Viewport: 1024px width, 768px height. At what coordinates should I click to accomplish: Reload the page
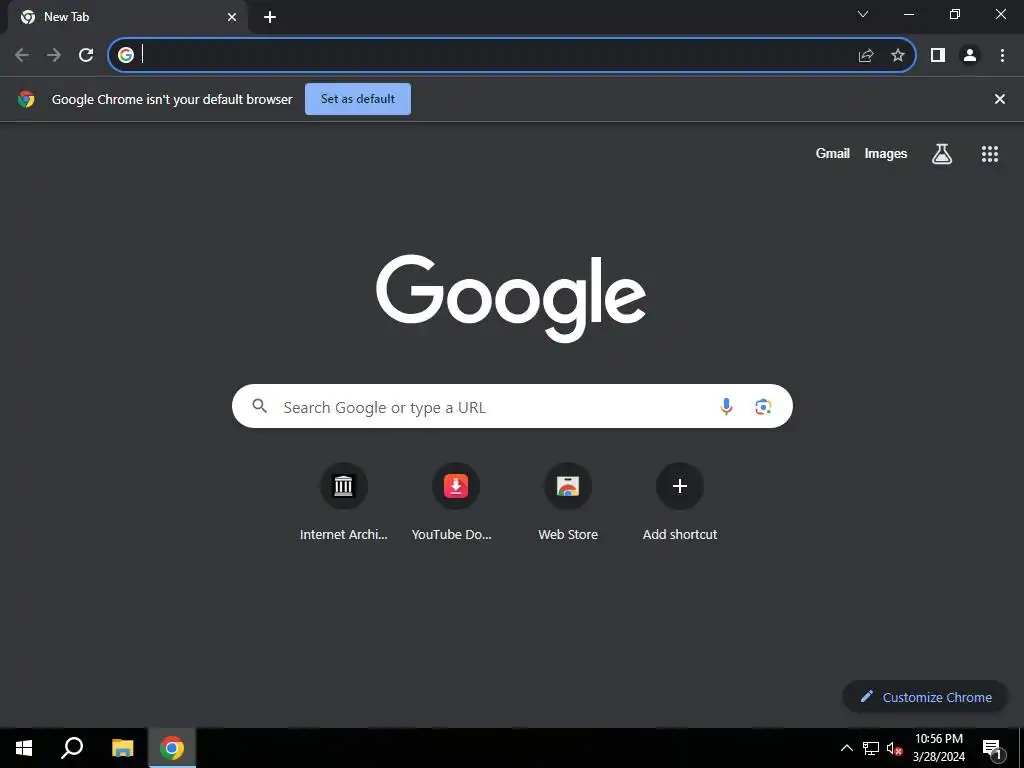(86, 55)
